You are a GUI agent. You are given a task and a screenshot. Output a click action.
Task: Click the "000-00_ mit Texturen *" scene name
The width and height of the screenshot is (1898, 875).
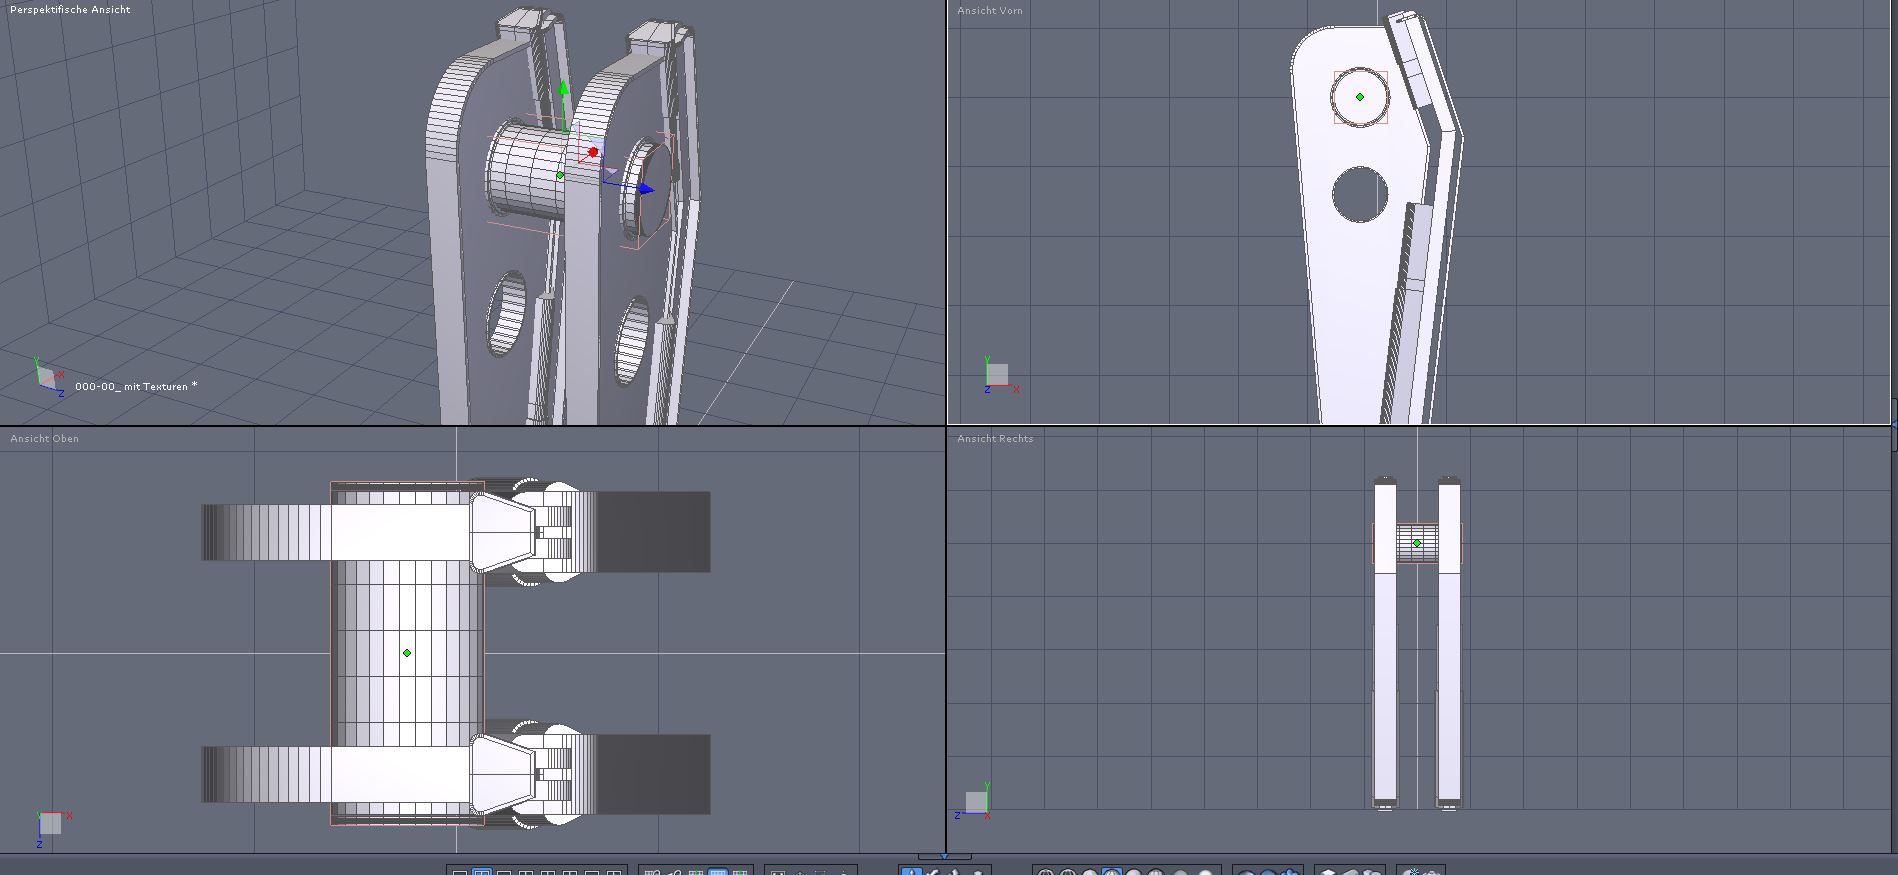[136, 386]
